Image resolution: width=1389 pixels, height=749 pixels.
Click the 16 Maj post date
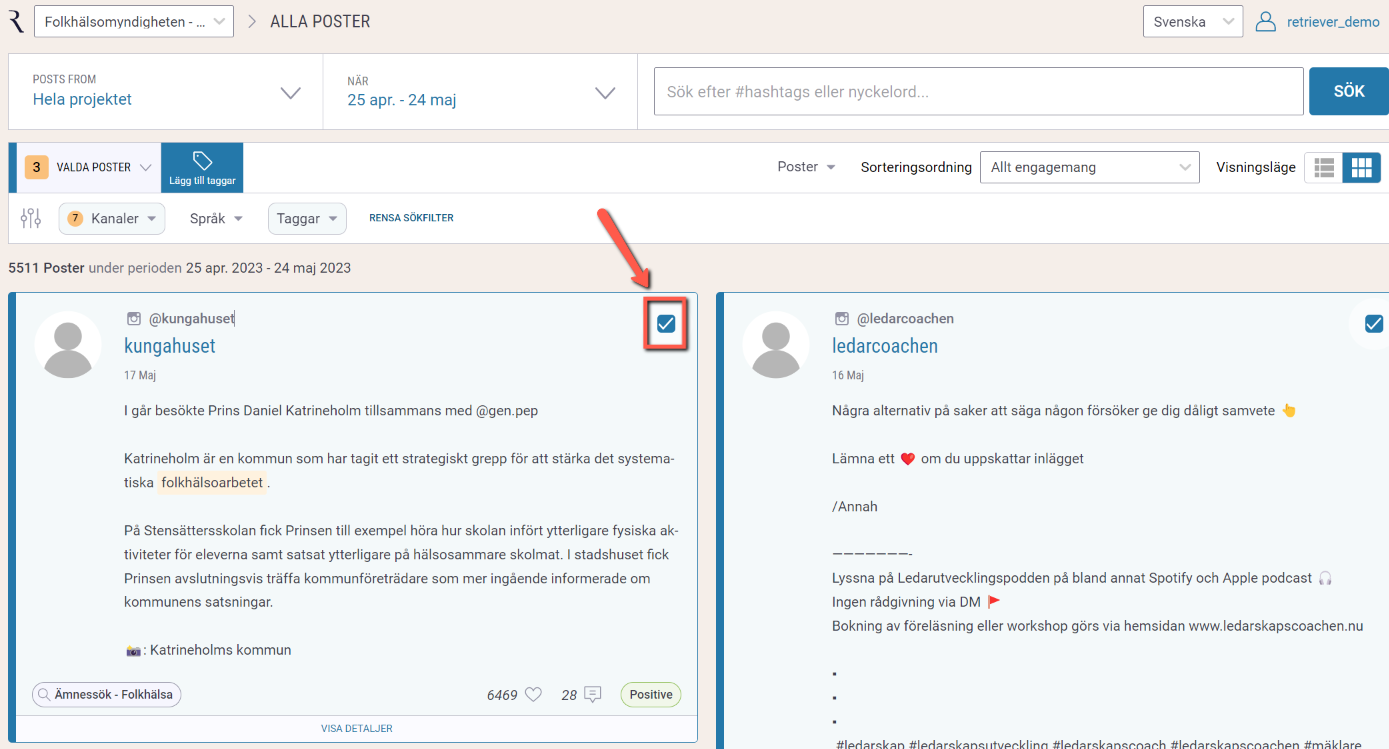pos(848,376)
